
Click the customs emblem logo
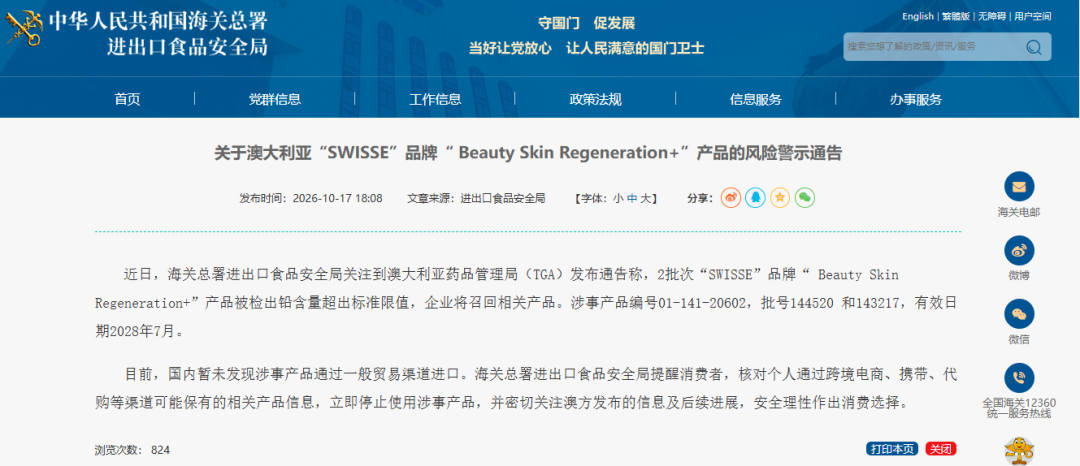(24, 28)
